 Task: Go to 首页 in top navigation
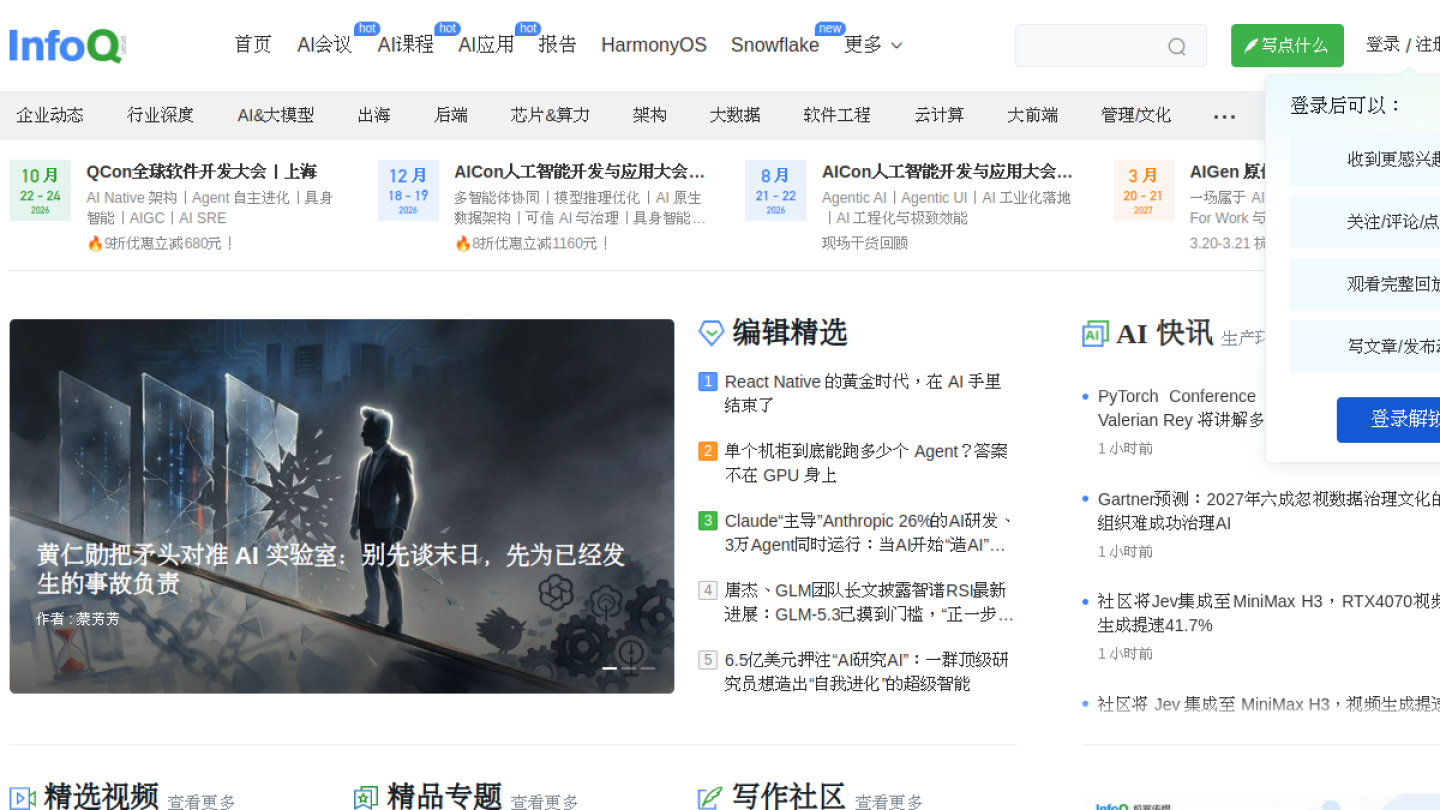pyautogui.click(x=253, y=45)
